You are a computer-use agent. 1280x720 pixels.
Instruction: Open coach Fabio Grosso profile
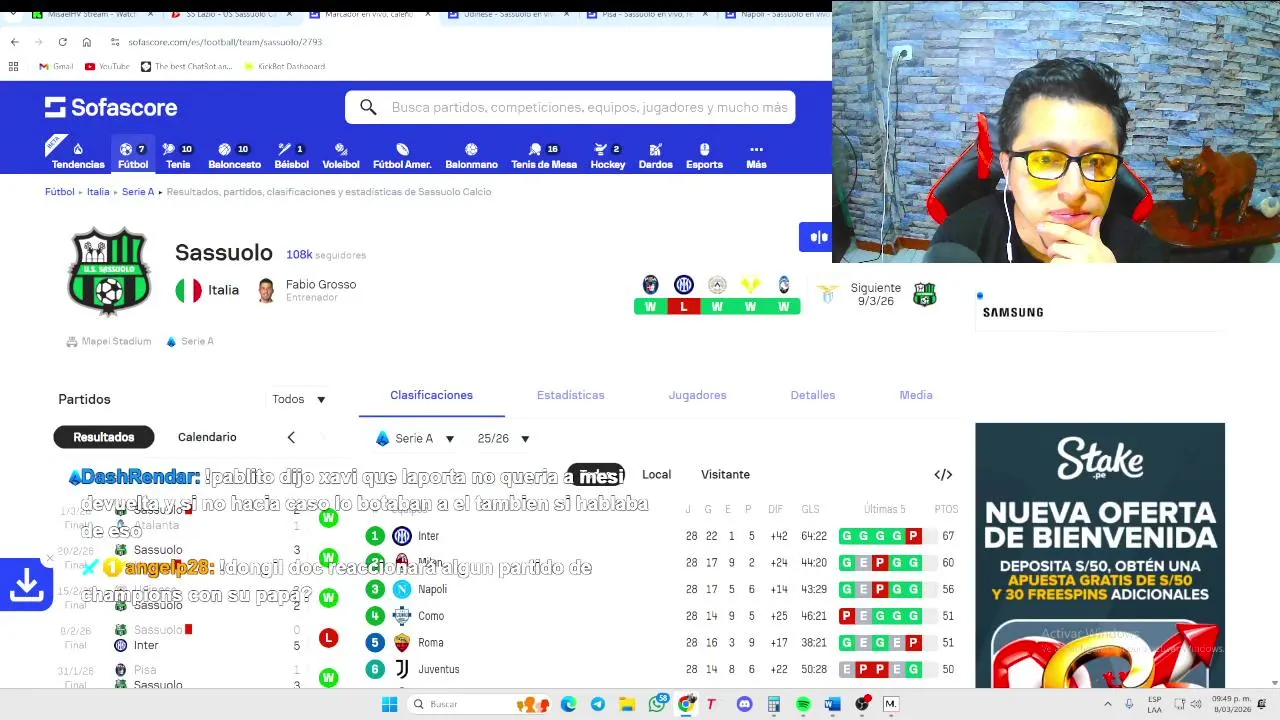(x=308, y=290)
